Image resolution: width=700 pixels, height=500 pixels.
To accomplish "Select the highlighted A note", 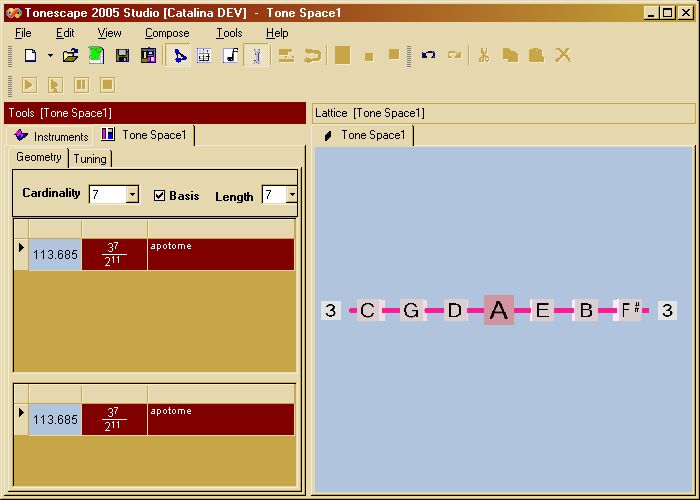I will point(499,310).
